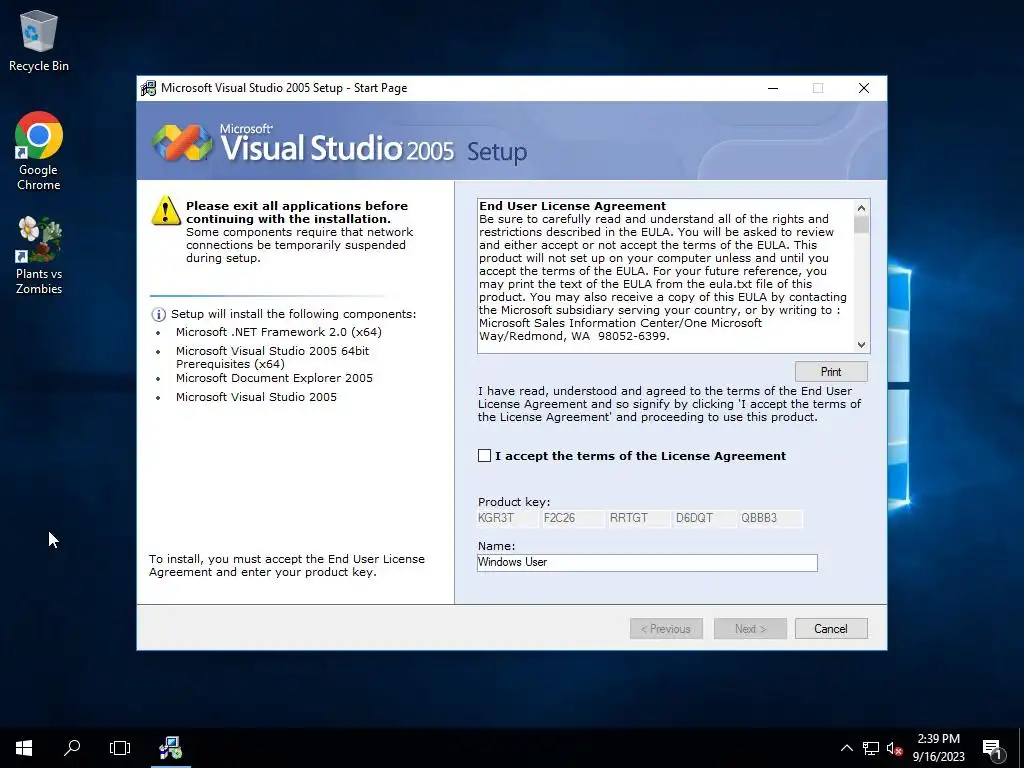Click the product key field D6DQT
The width and height of the screenshot is (1024, 768).
pos(705,519)
